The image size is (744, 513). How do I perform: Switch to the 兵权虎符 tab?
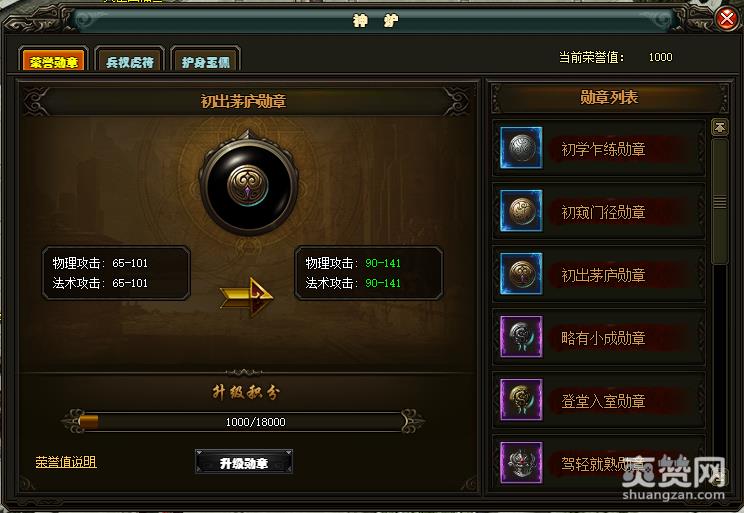[x=130, y=62]
